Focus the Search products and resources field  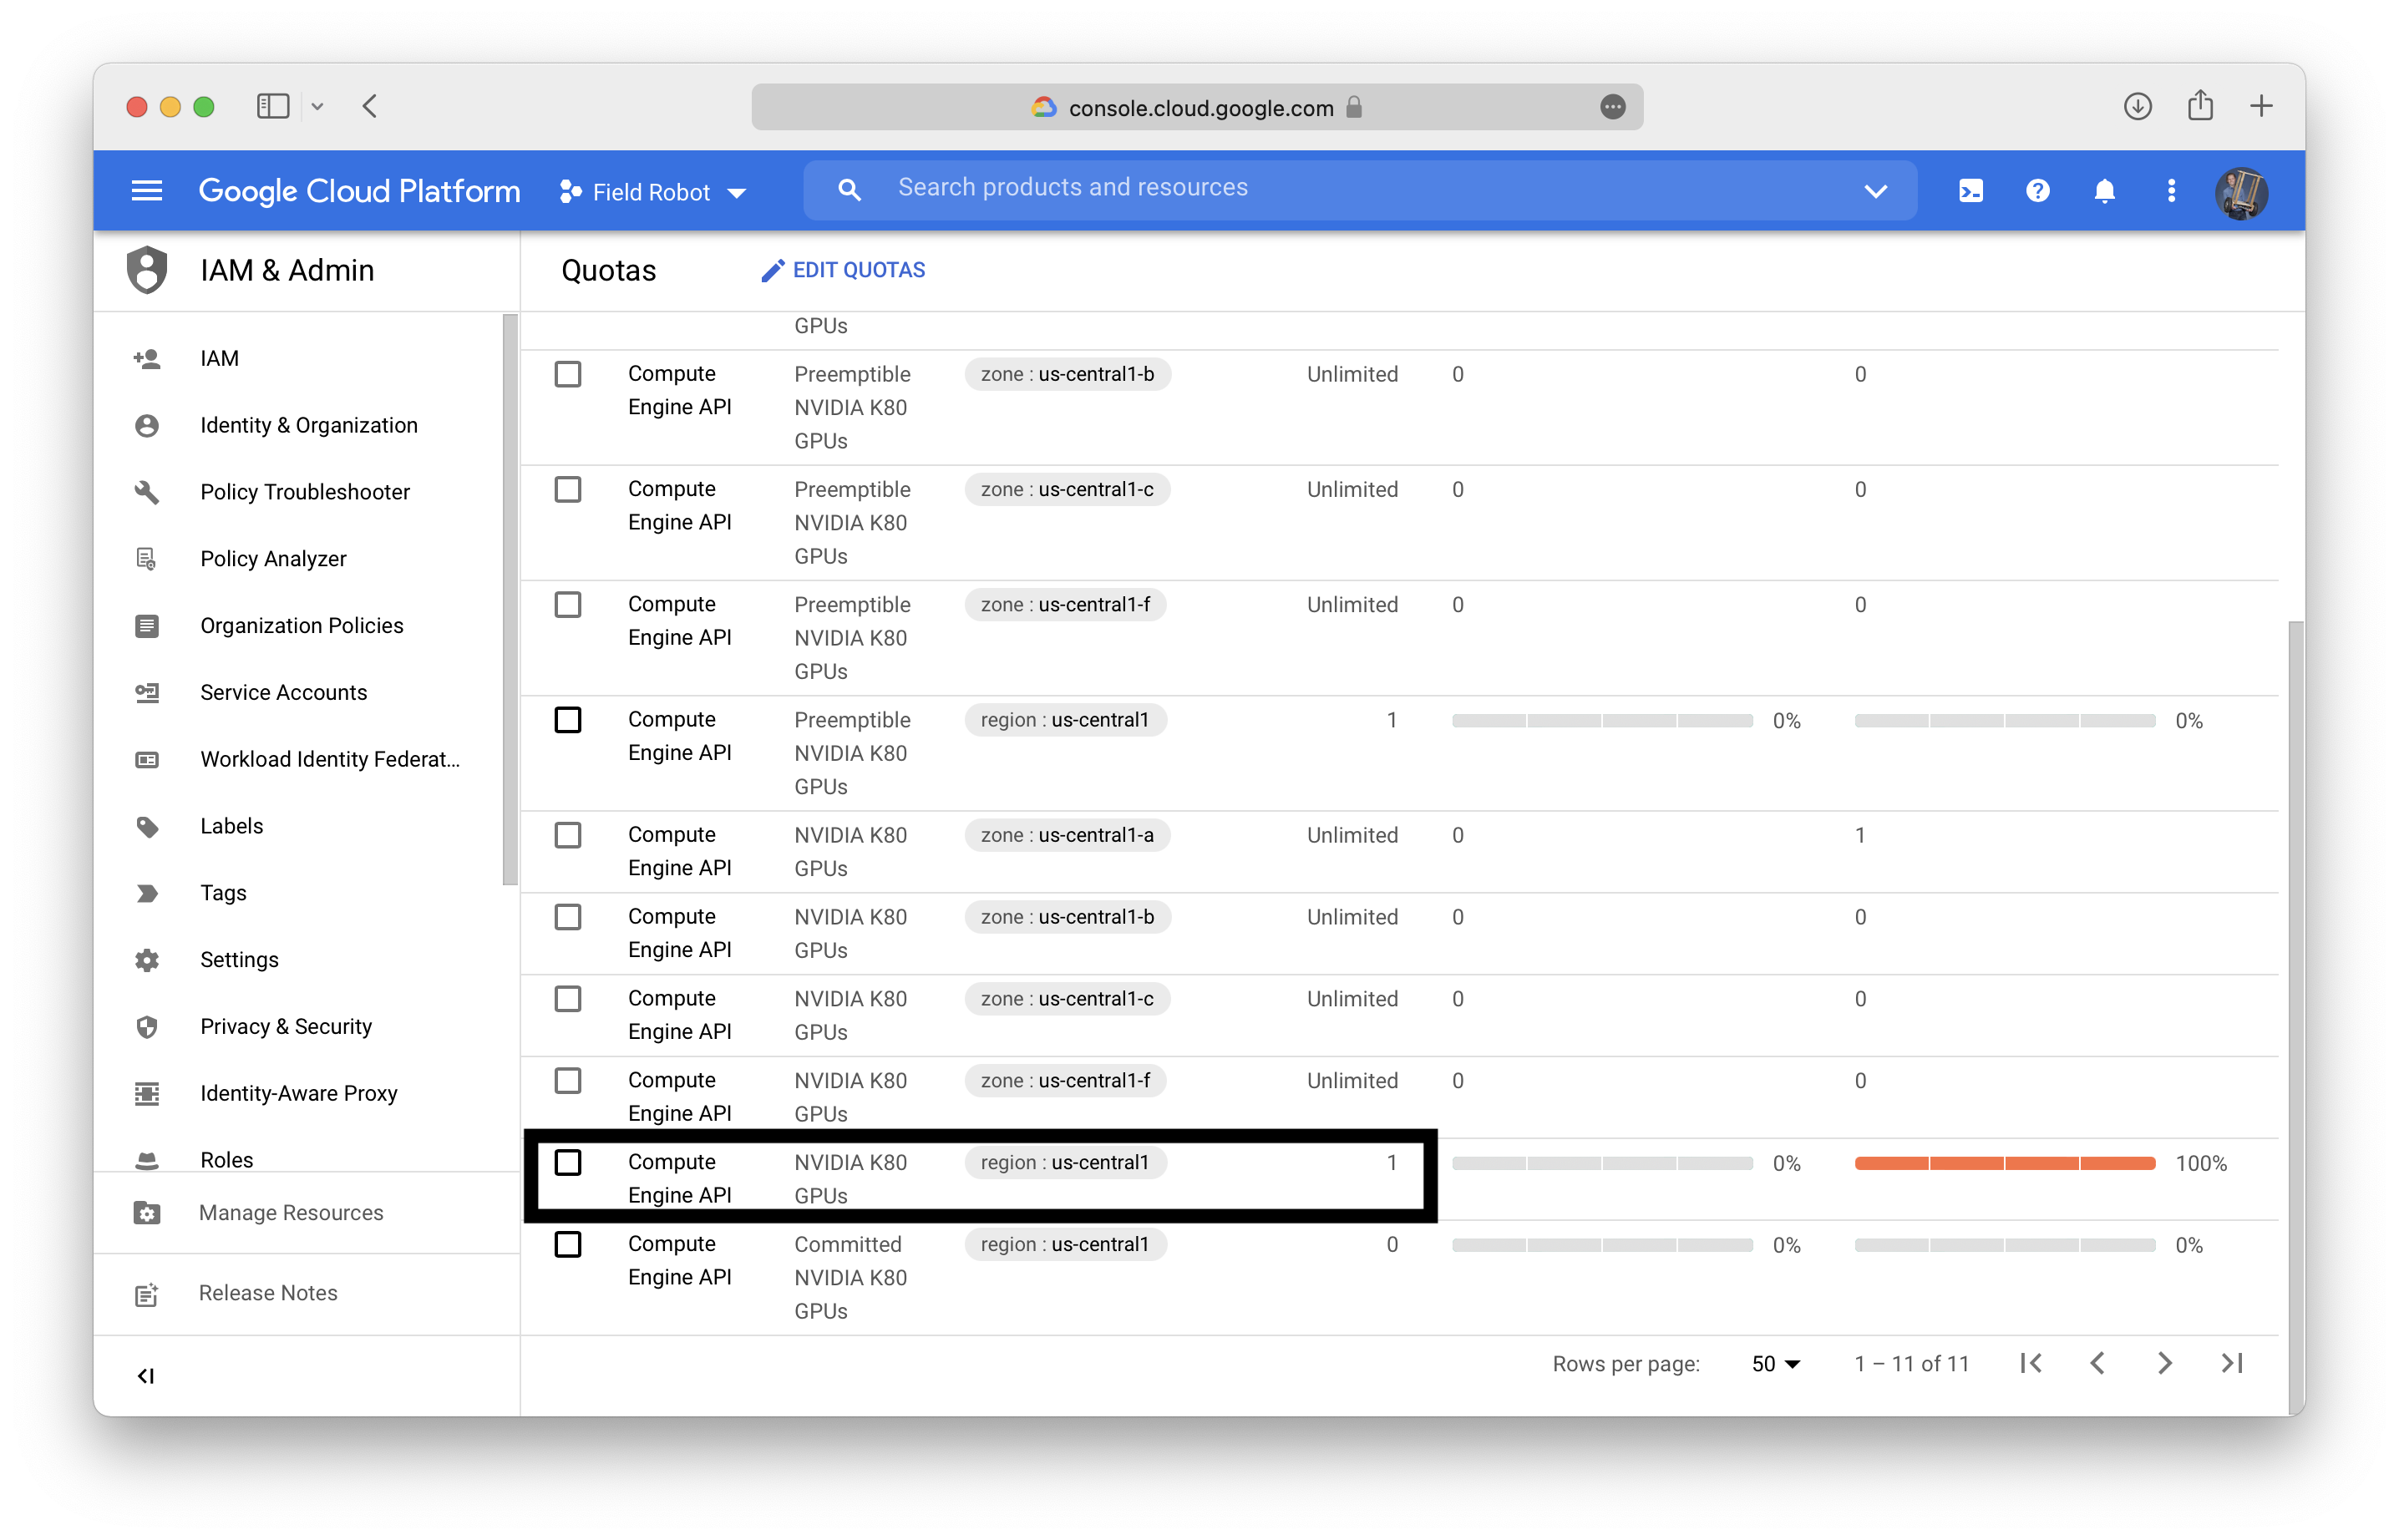click(x=1360, y=189)
